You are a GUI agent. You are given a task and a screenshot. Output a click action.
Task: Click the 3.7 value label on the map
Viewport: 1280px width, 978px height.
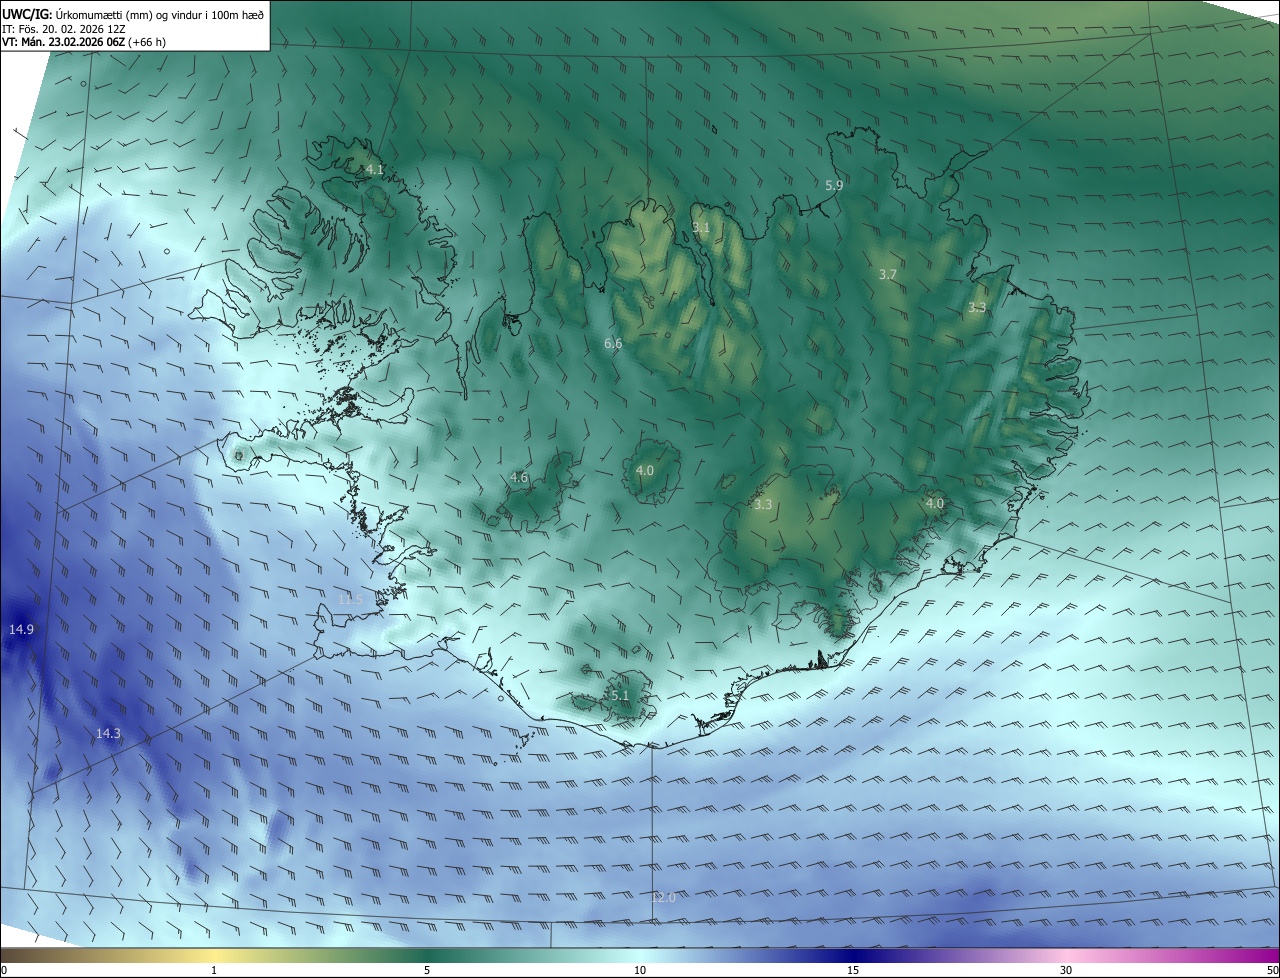pyautogui.click(x=888, y=274)
